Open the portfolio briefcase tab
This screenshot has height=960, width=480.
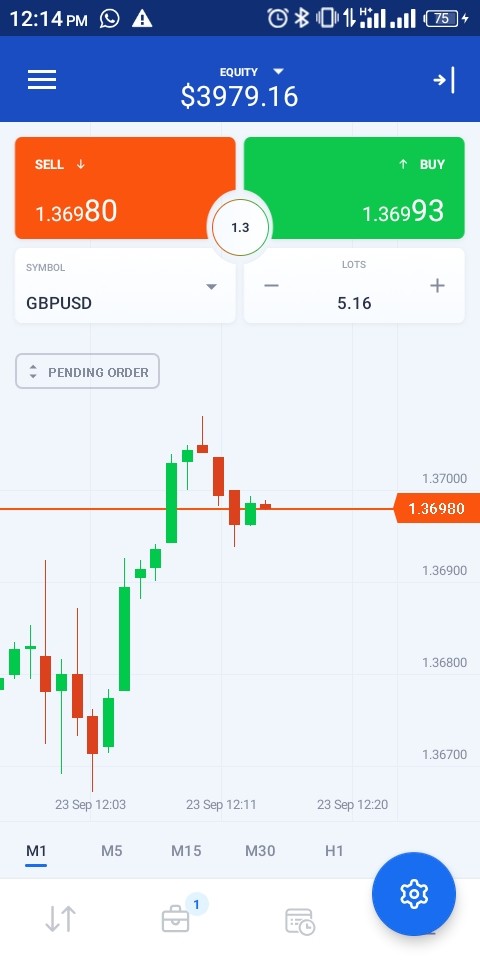click(176, 919)
